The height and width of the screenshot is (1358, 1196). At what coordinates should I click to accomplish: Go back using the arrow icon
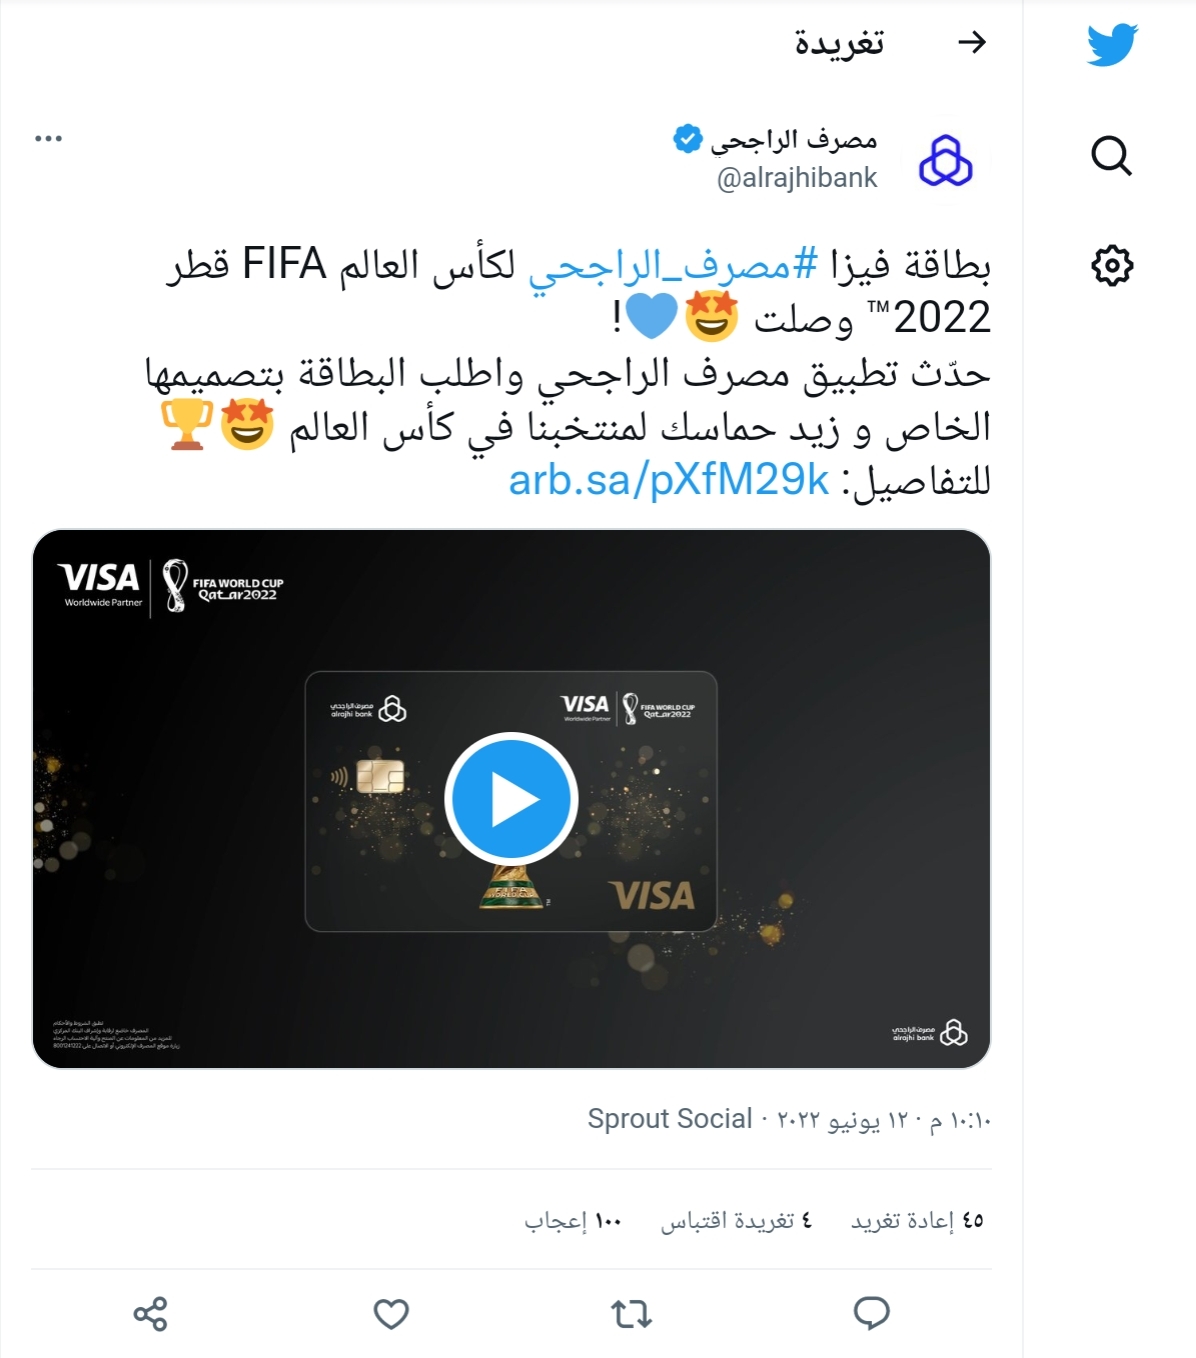point(972,42)
